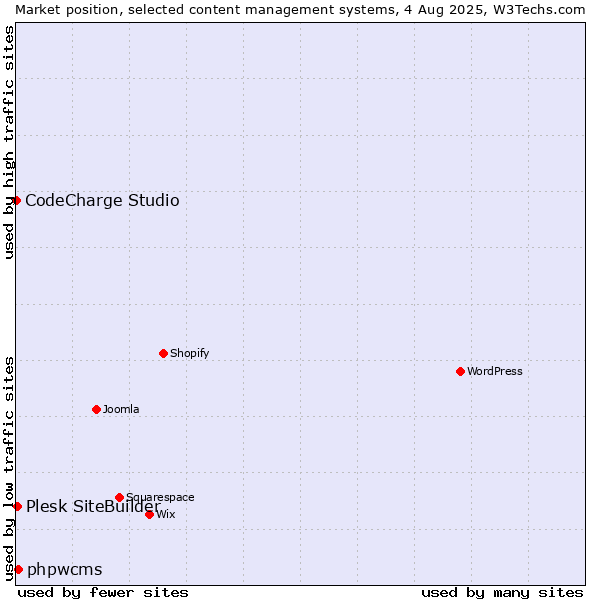Viewport: 600px width, 600px height.
Task: Click the chart title mentioning W3Techs.com
Action: pyautogui.click(x=300, y=10)
